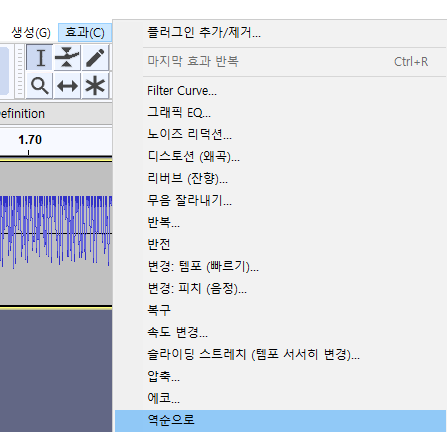Apply the highlighted 역순으로 effect
447x432 pixels.
click(x=280, y=421)
